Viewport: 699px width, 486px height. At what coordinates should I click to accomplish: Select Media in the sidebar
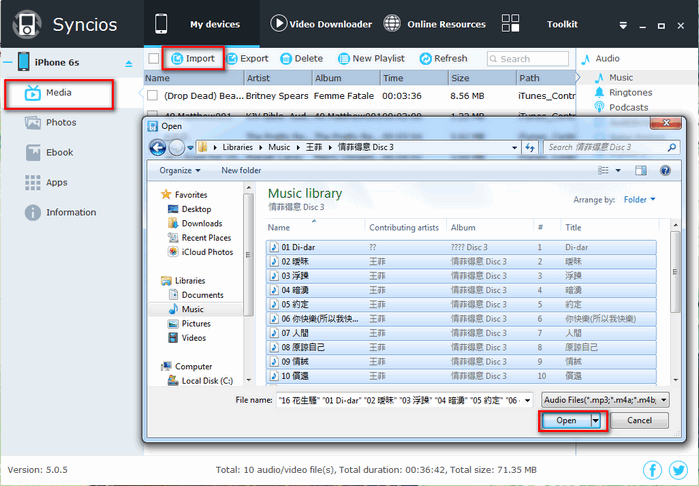(x=59, y=94)
